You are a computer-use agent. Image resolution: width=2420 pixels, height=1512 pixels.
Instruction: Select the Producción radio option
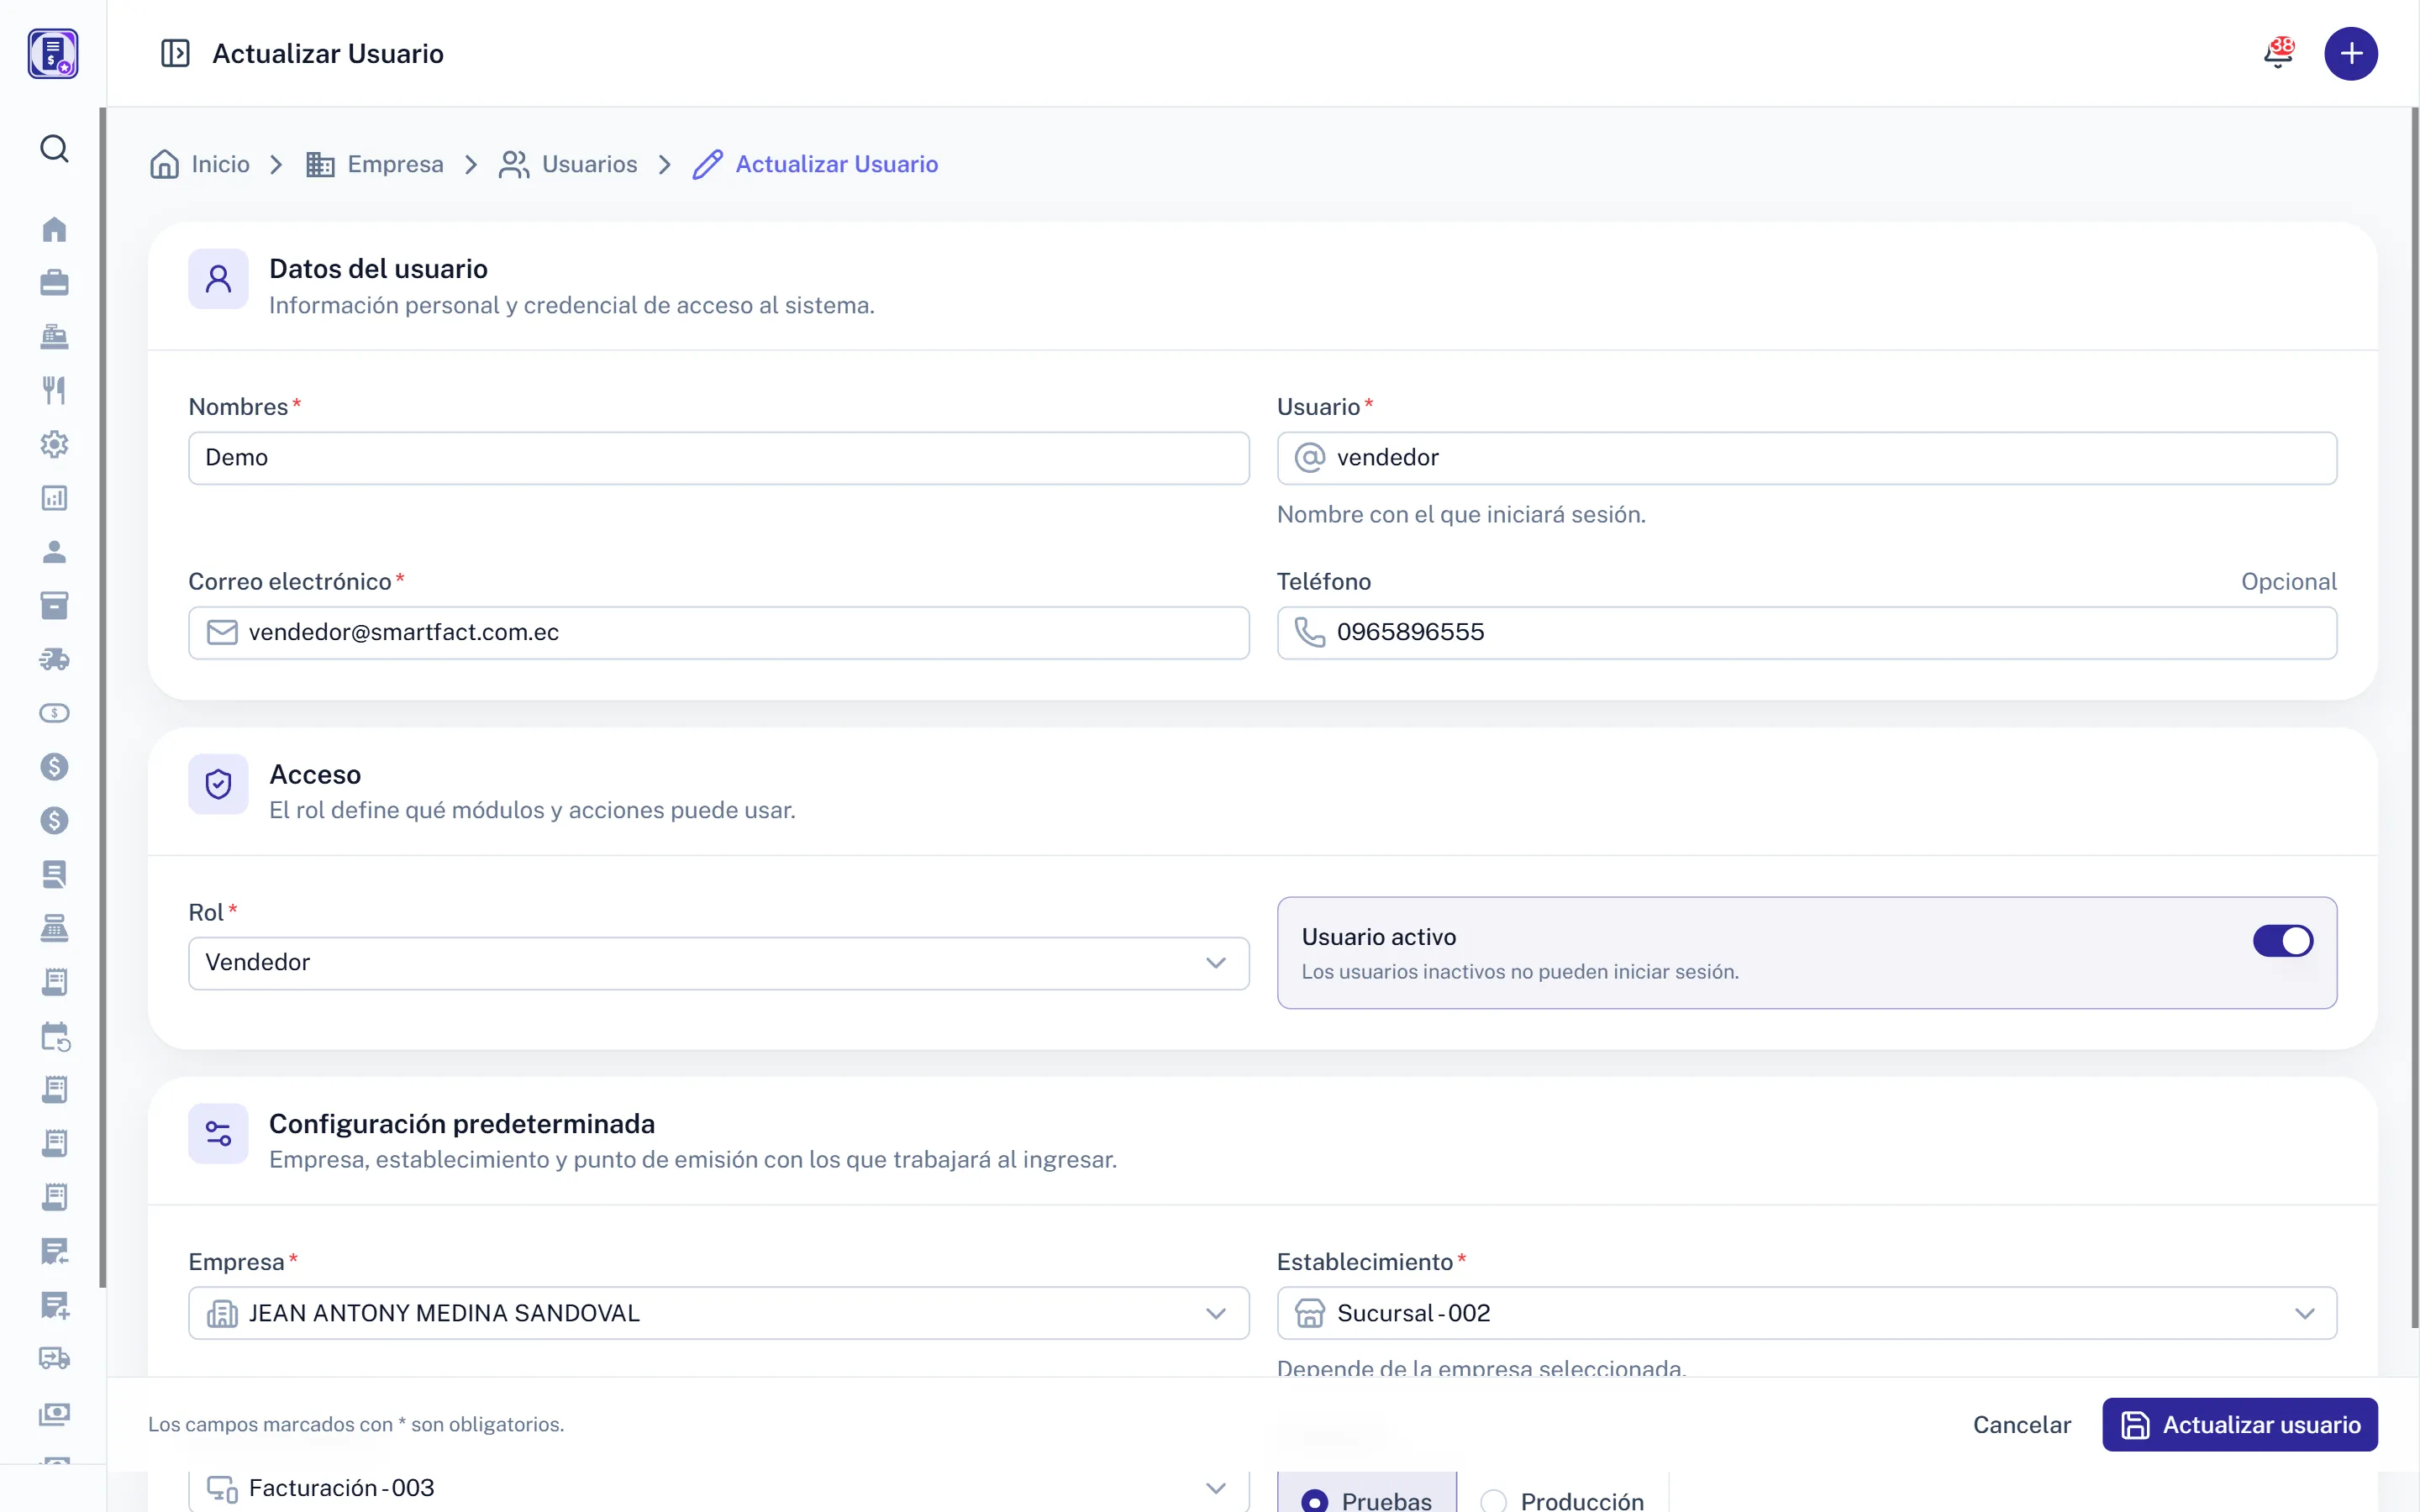1562,1499
